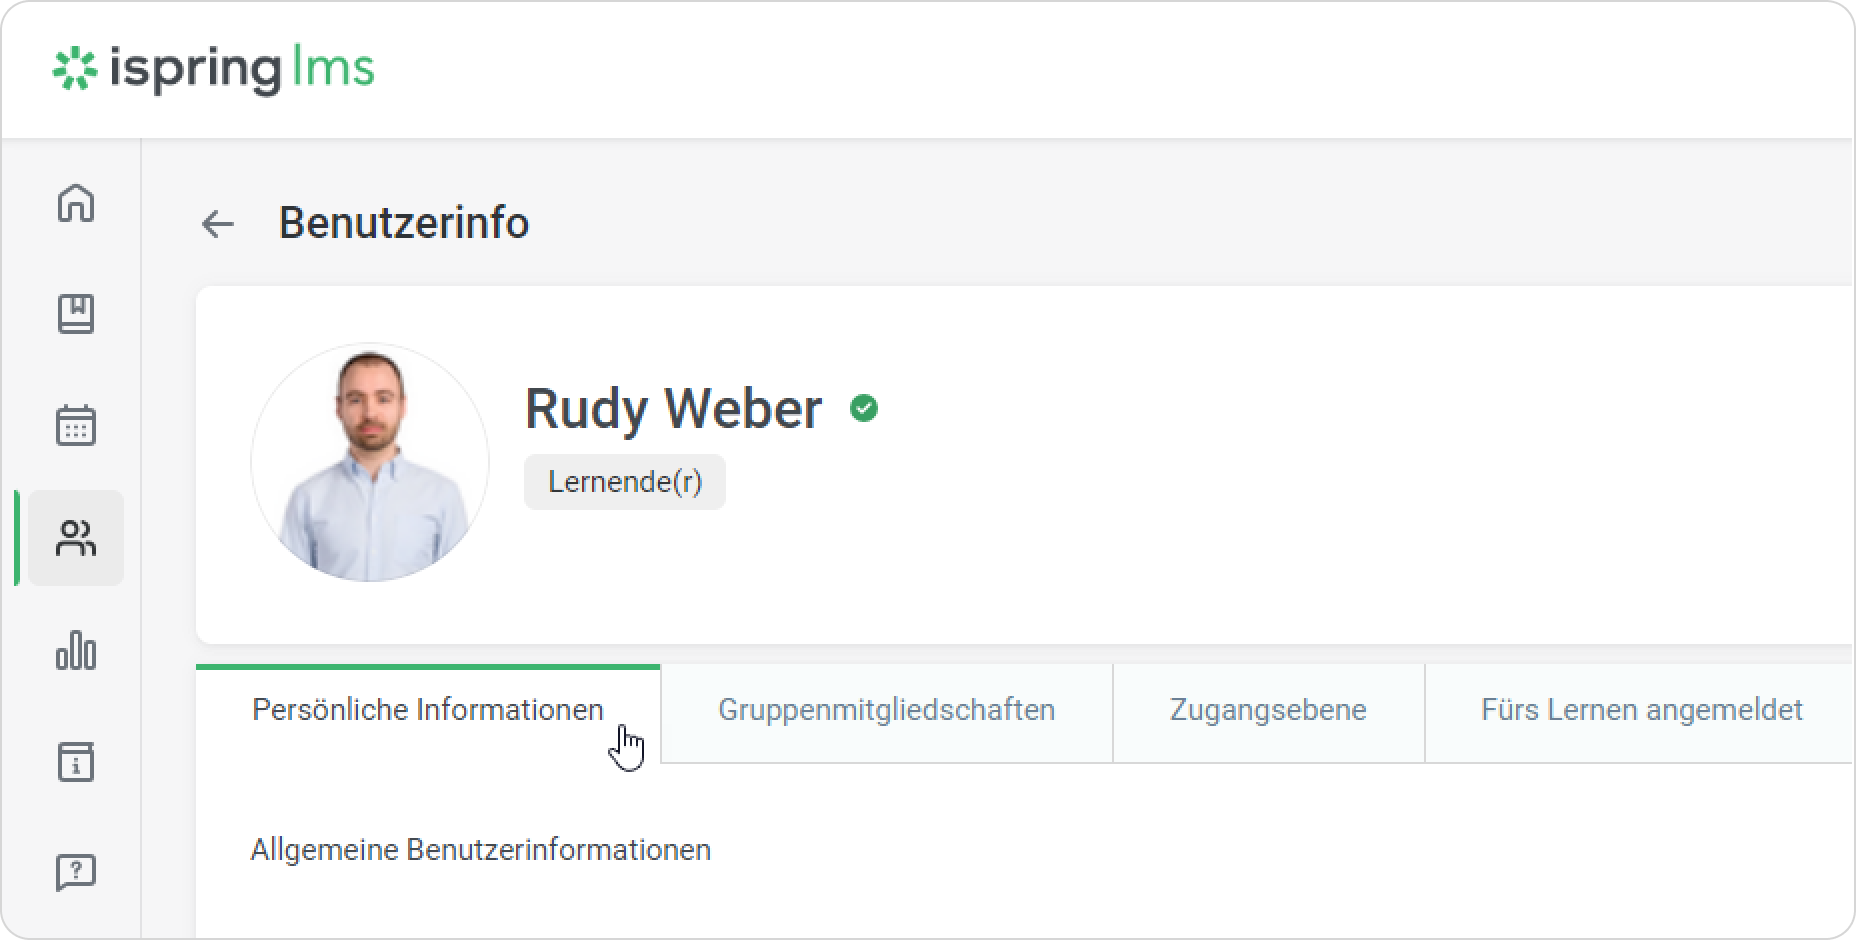Click the info box sidebar icon
Image resolution: width=1856 pixels, height=940 pixels.
[x=76, y=762]
